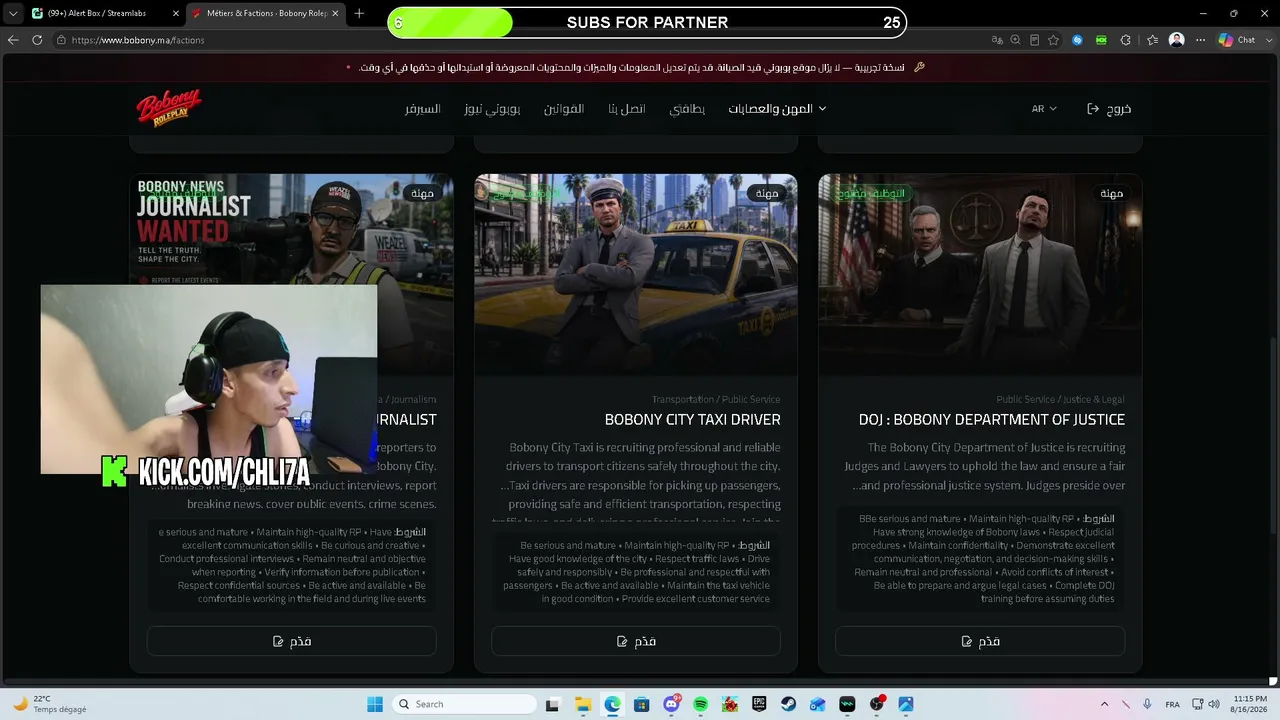The width and height of the screenshot is (1280, 720).
Task: Focus the address bar with bobony.ma/factions
Action: (520, 40)
